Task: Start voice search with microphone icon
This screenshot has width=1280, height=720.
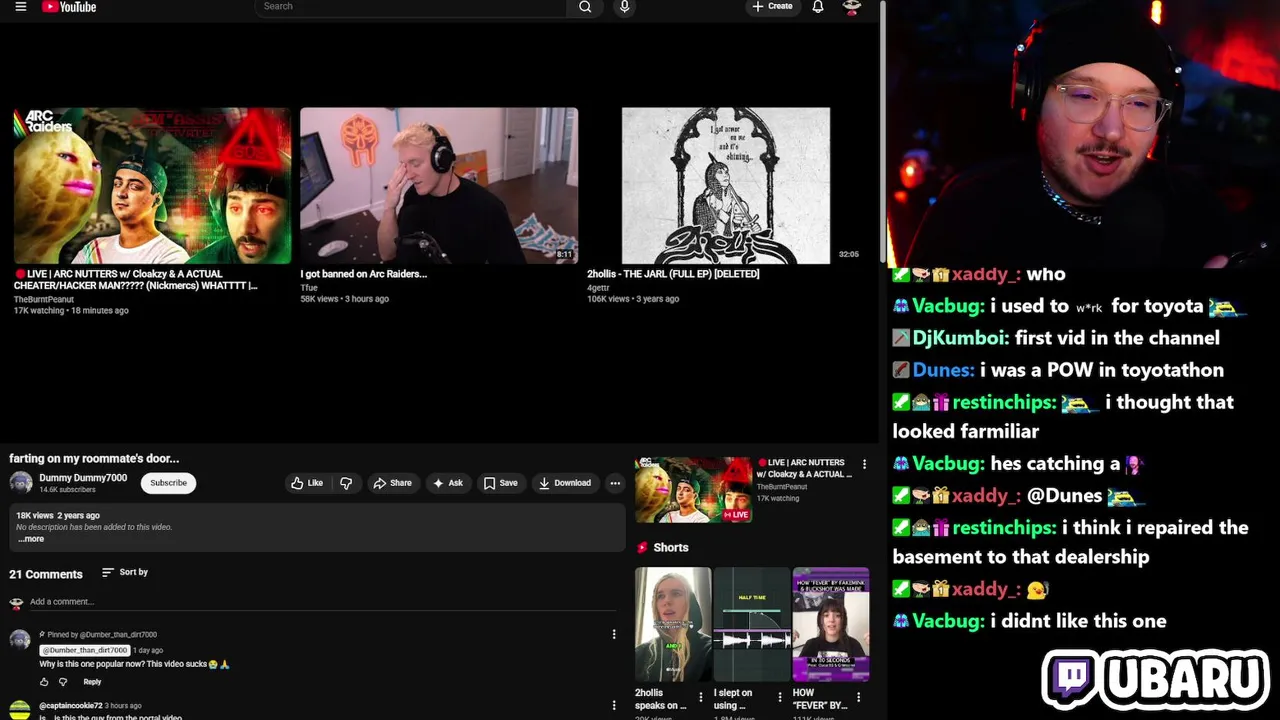Action: (x=625, y=7)
